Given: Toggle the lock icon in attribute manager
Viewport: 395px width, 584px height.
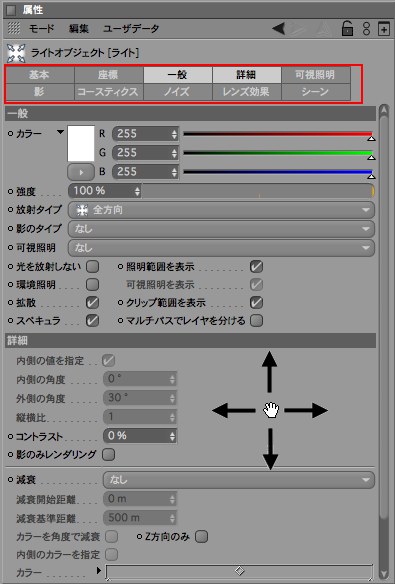Looking at the screenshot, I should [x=347, y=28].
